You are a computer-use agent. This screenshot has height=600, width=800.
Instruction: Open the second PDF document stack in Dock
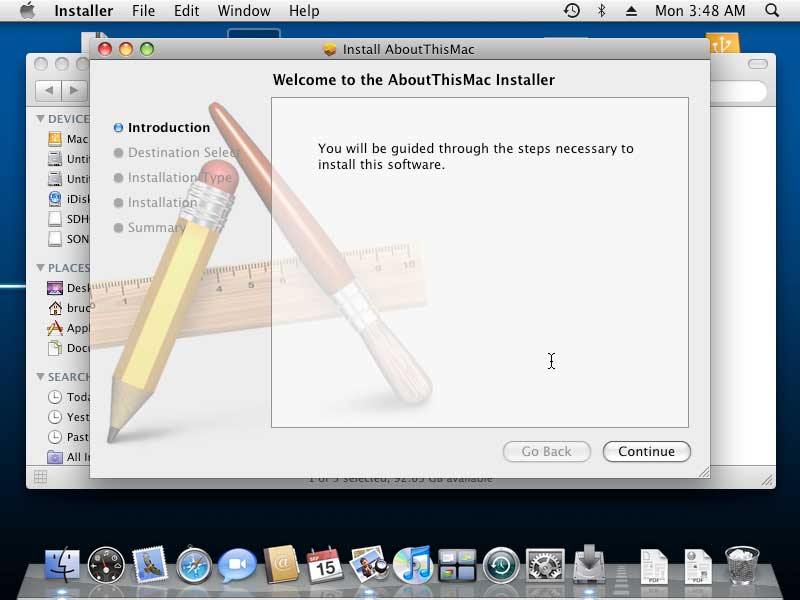(698, 565)
